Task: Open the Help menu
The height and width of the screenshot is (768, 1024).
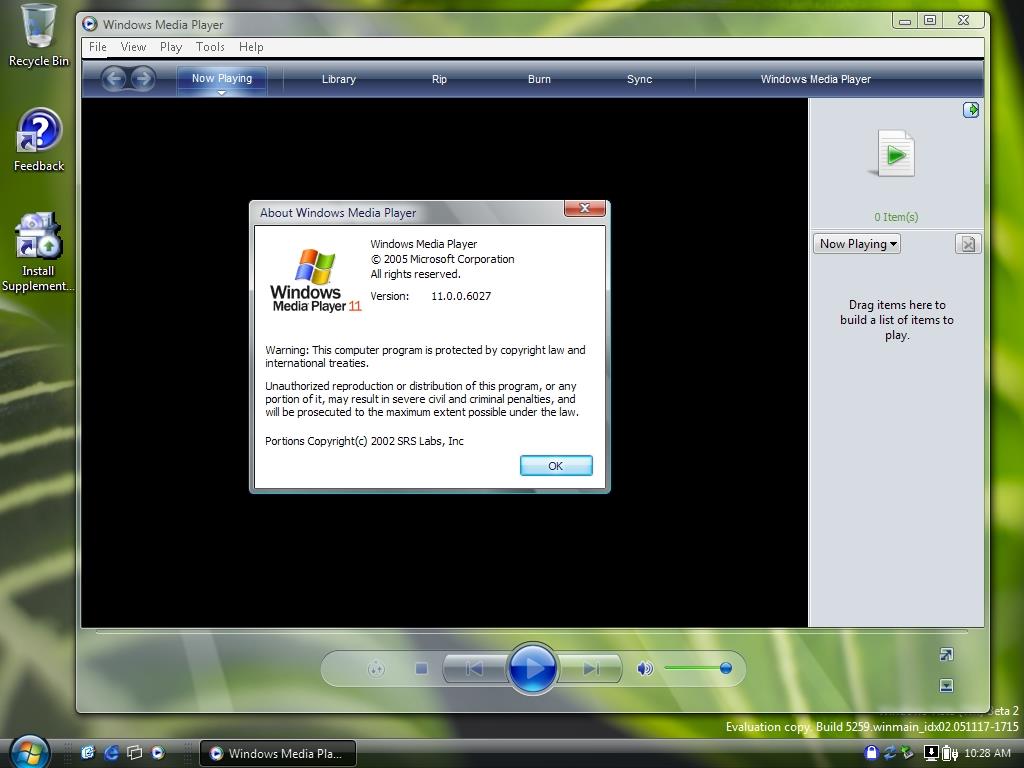Action: (x=251, y=47)
